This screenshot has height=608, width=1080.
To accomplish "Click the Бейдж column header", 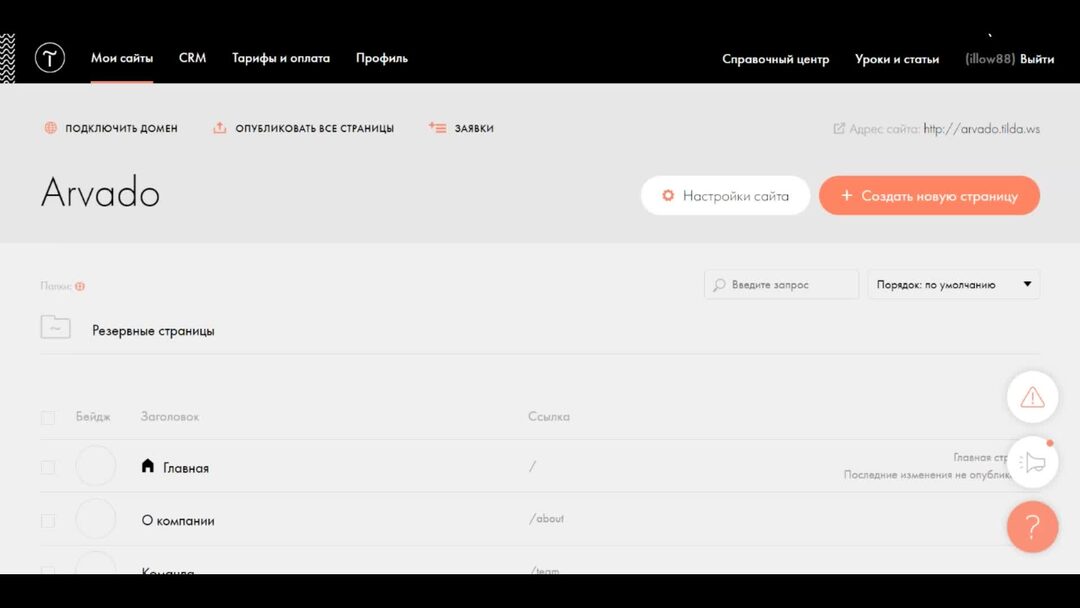I will [x=93, y=417].
